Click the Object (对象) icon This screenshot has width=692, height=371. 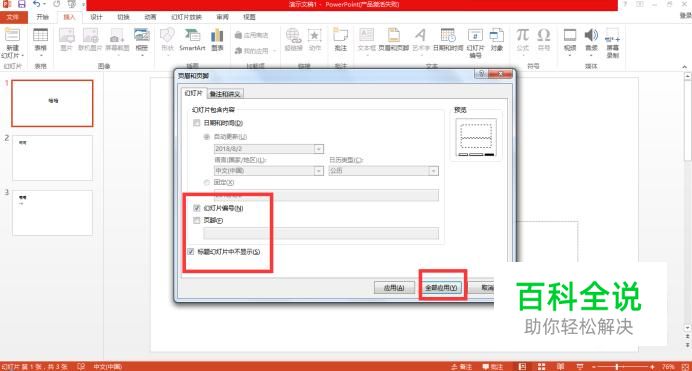coord(496,35)
